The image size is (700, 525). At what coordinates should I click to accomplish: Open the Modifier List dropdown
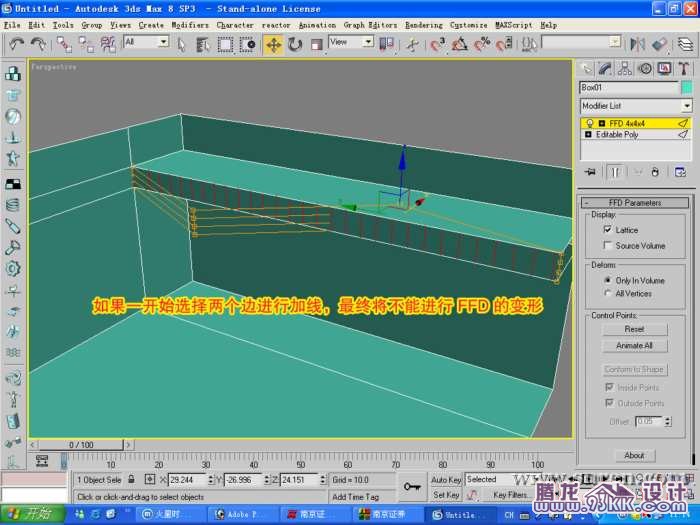[687, 106]
